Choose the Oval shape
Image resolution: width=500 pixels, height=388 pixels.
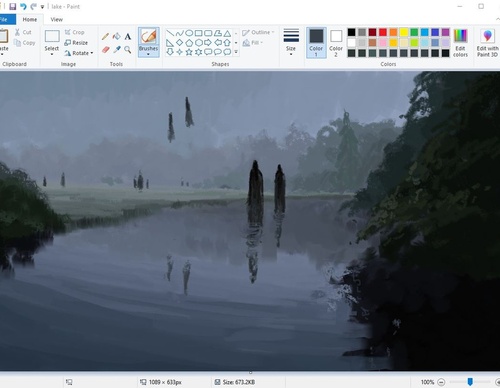coord(189,33)
